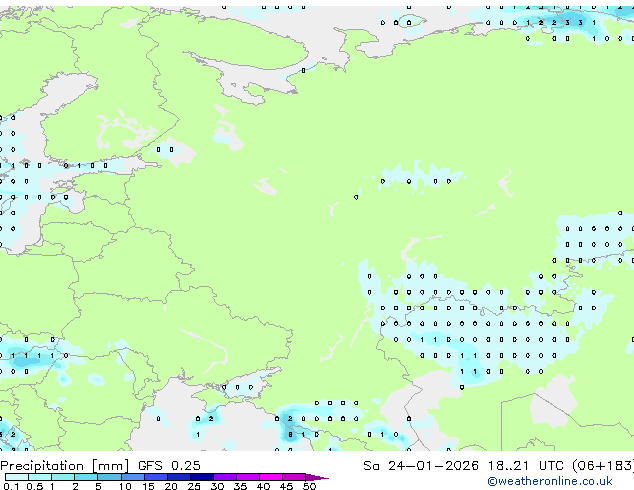The image size is (634, 490).
Task: Click the '18..21 UTC' time text
Action: (525, 466)
